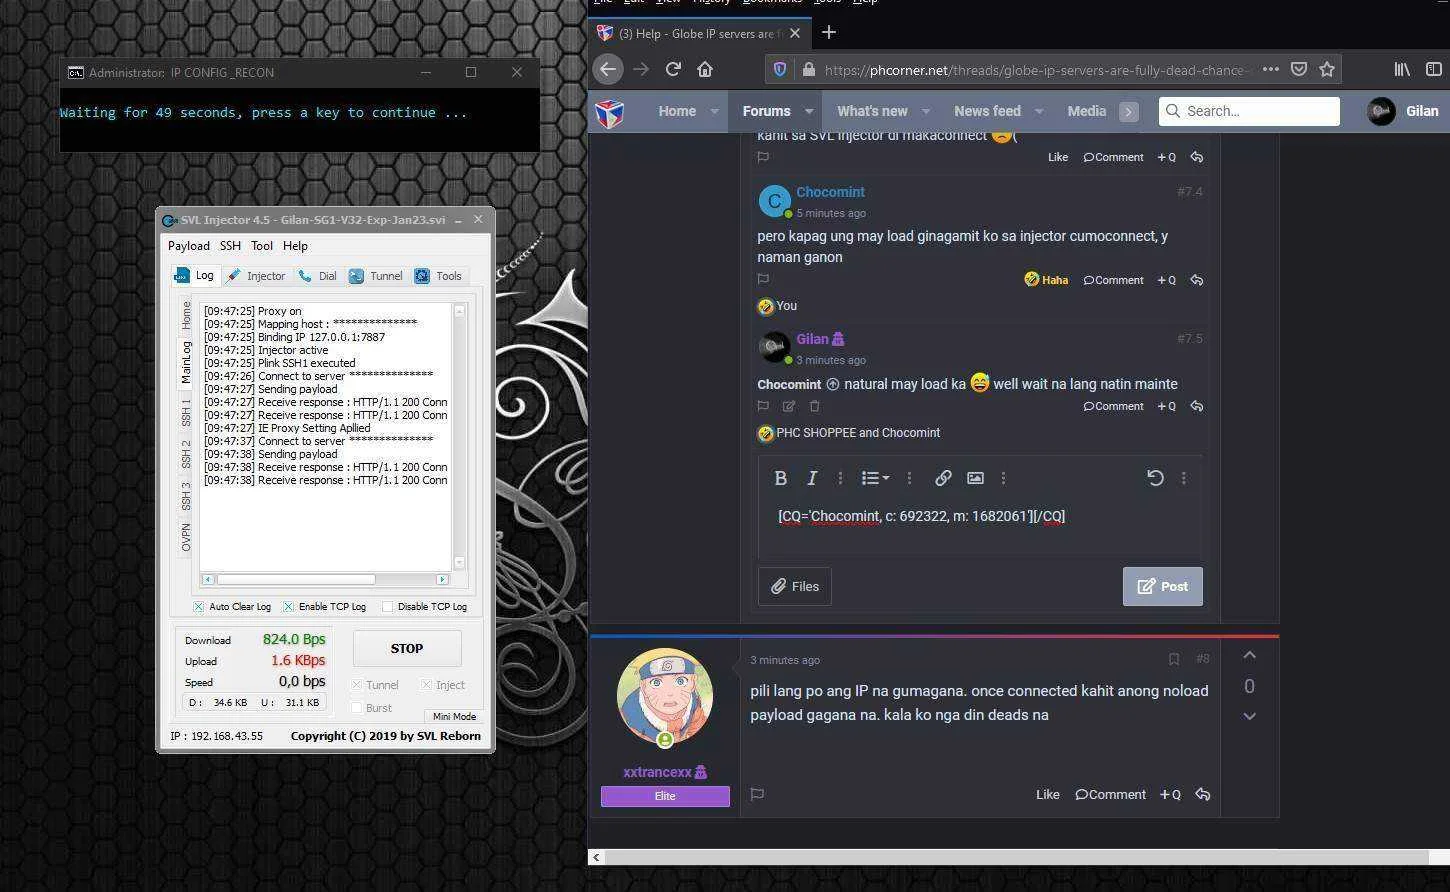
Task: Close the Help - Globe IP servers tab
Action: tap(794, 33)
